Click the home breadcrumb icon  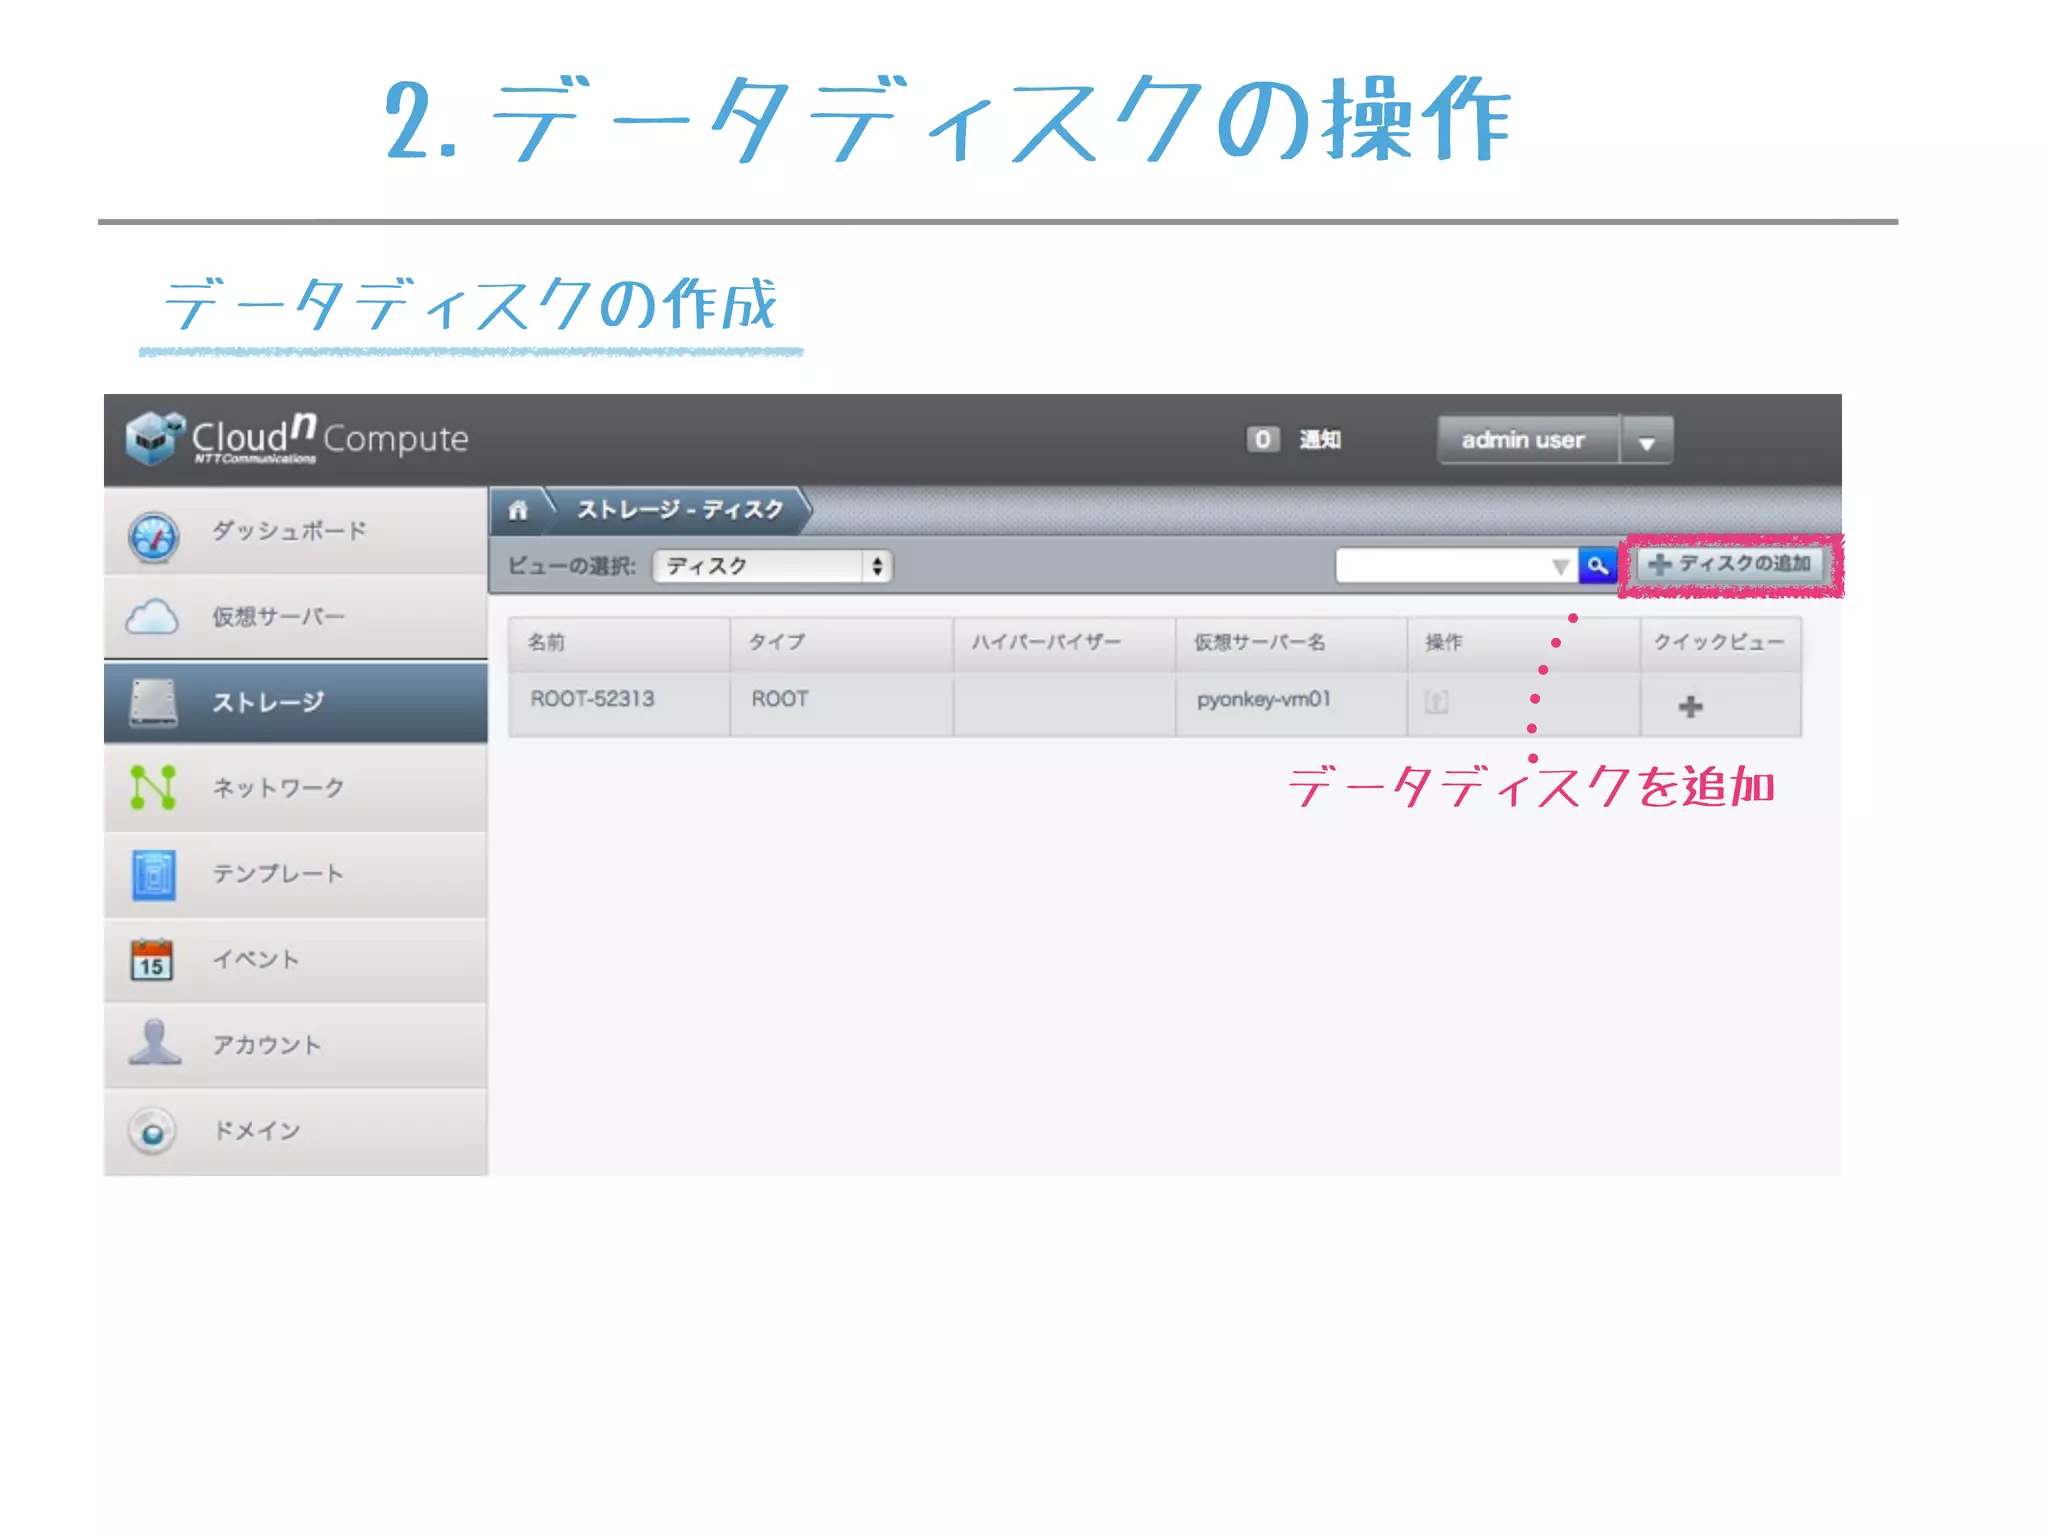[x=518, y=510]
